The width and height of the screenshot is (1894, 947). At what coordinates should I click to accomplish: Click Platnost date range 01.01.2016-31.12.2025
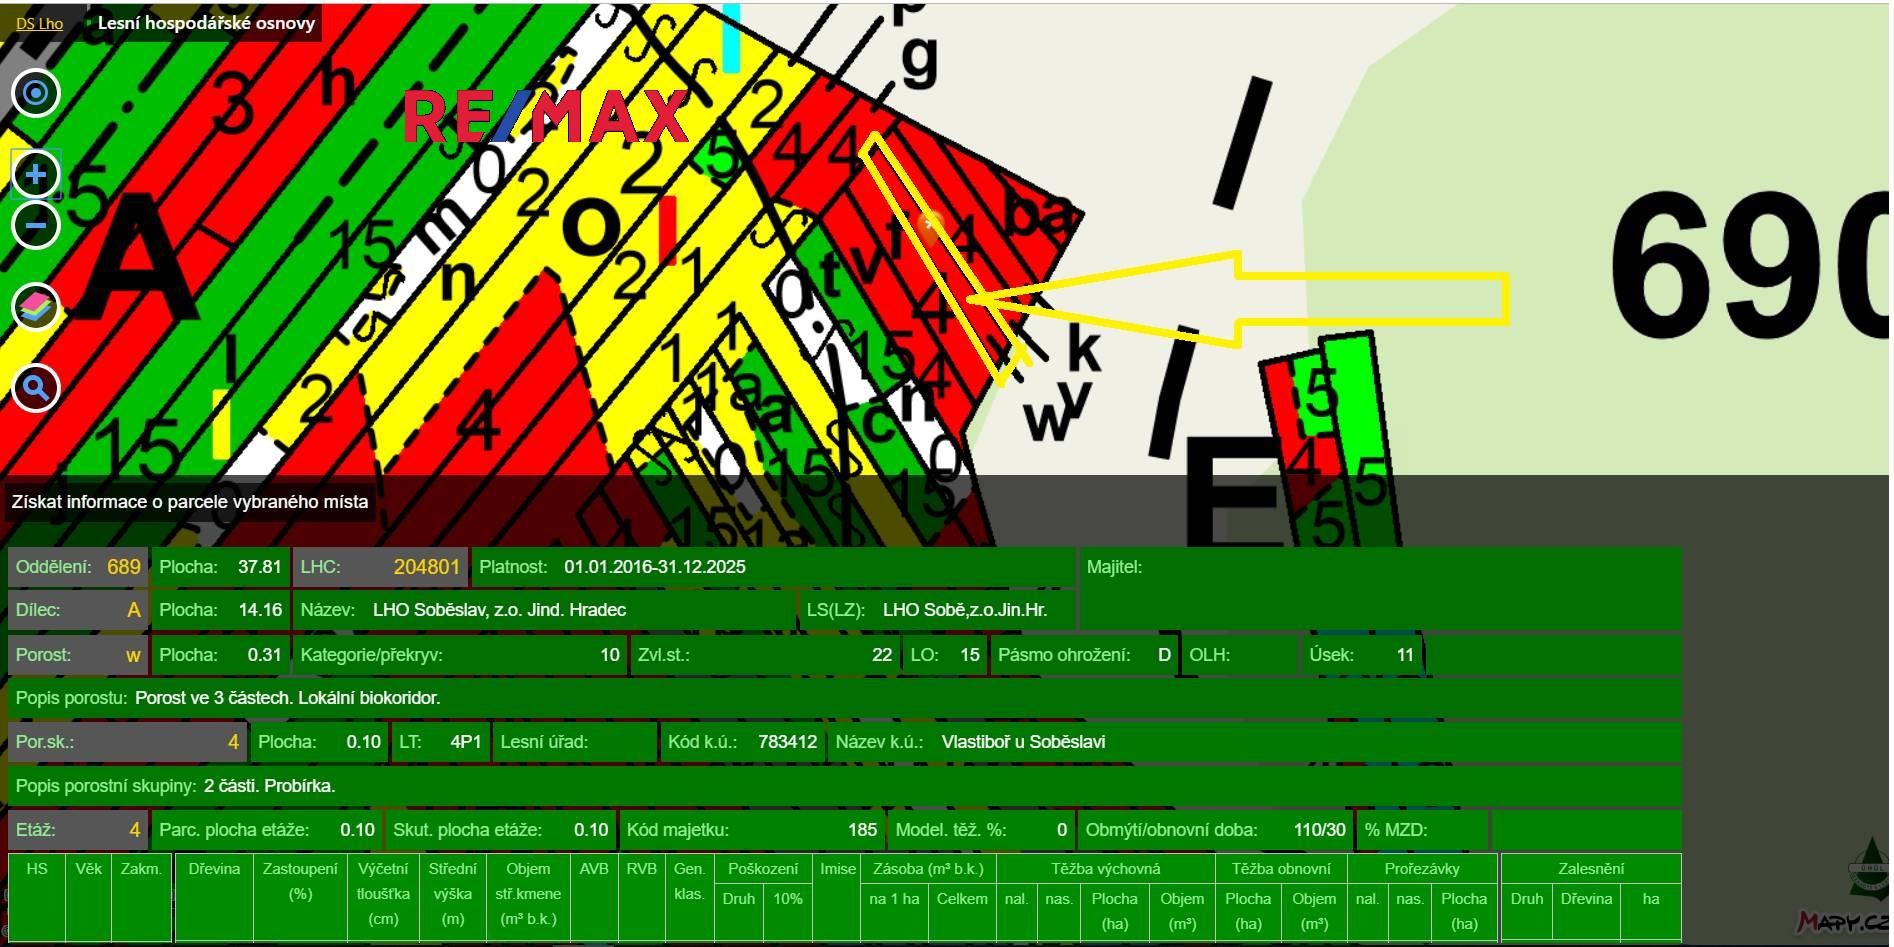tap(655, 567)
